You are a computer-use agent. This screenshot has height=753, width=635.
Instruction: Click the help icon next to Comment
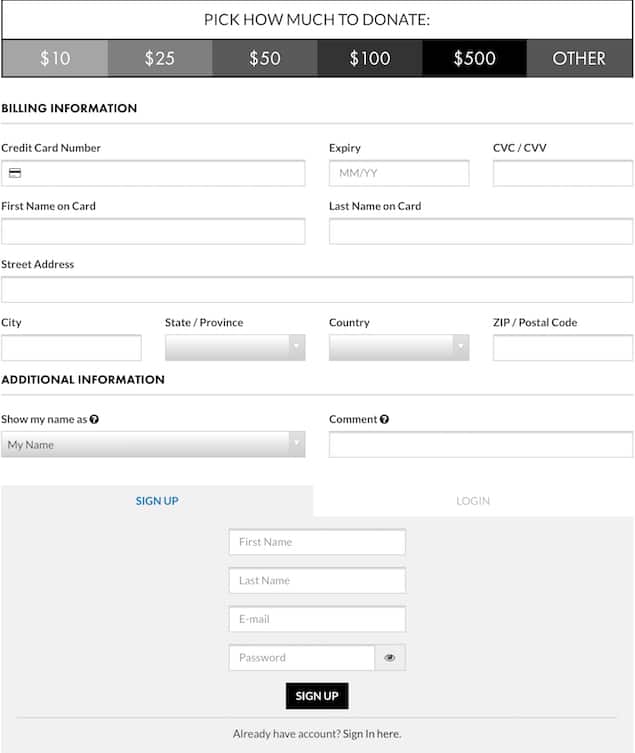(x=384, y=419)
